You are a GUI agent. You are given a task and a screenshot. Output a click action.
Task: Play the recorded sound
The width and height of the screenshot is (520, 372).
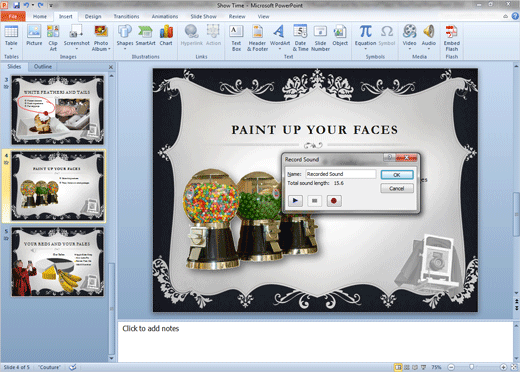[x=295, y=201]
